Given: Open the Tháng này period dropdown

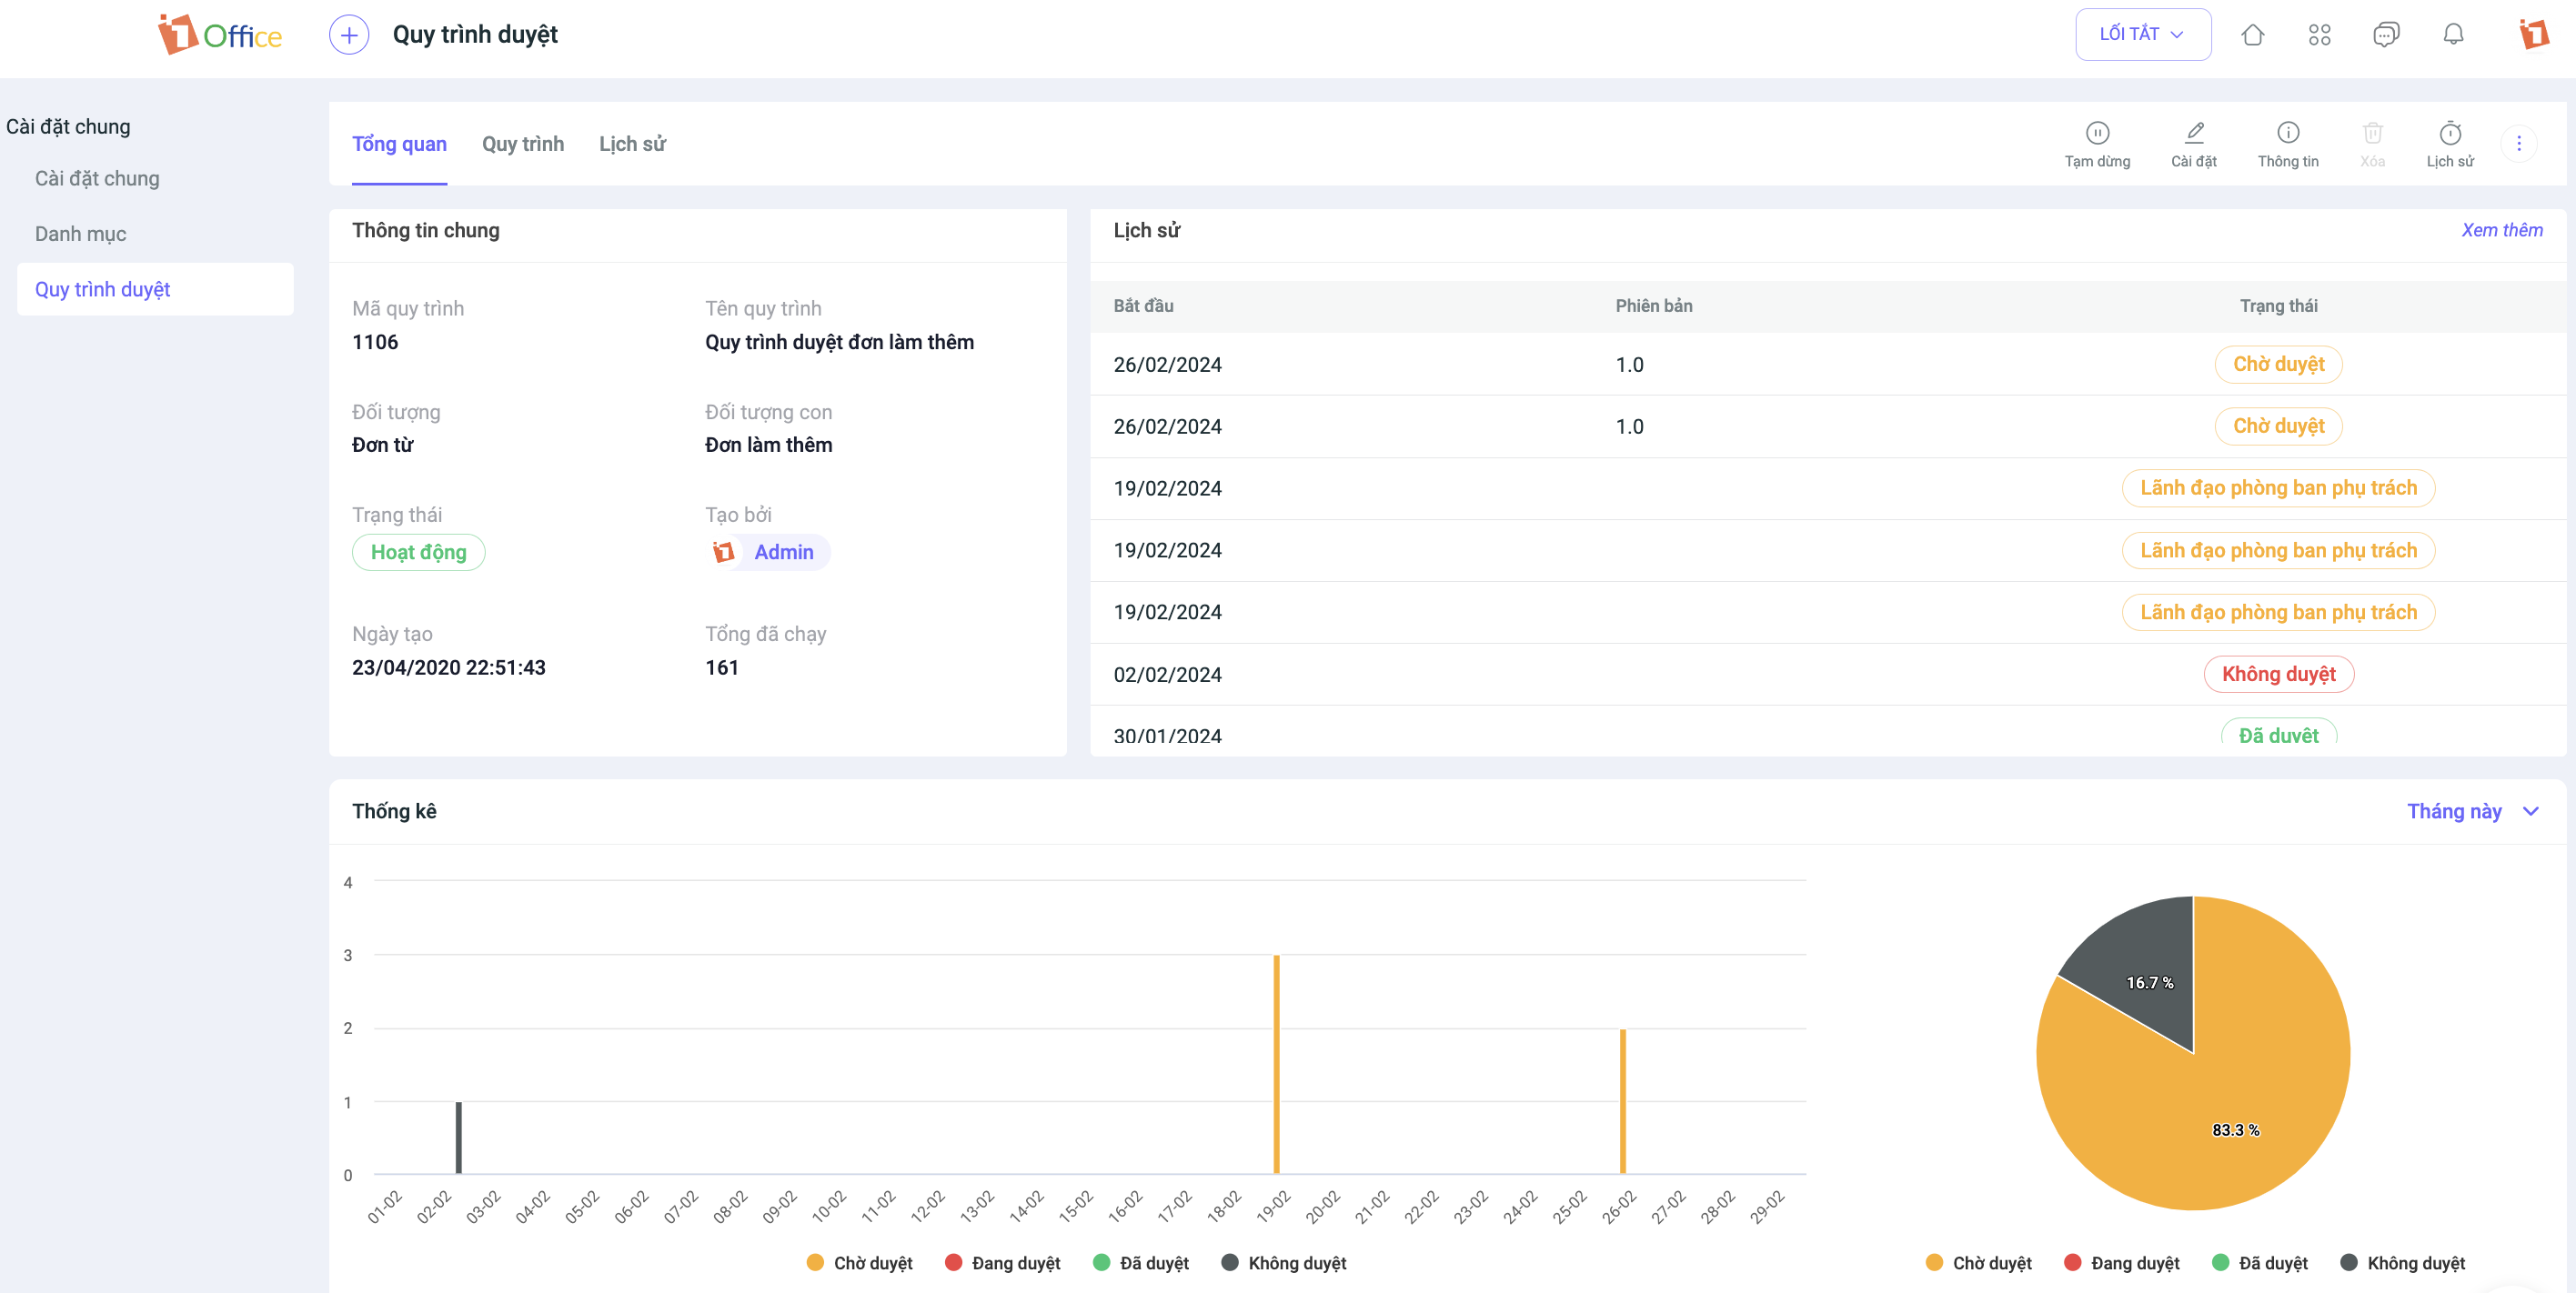Looking at the screenshot, I should point(2471,811).
